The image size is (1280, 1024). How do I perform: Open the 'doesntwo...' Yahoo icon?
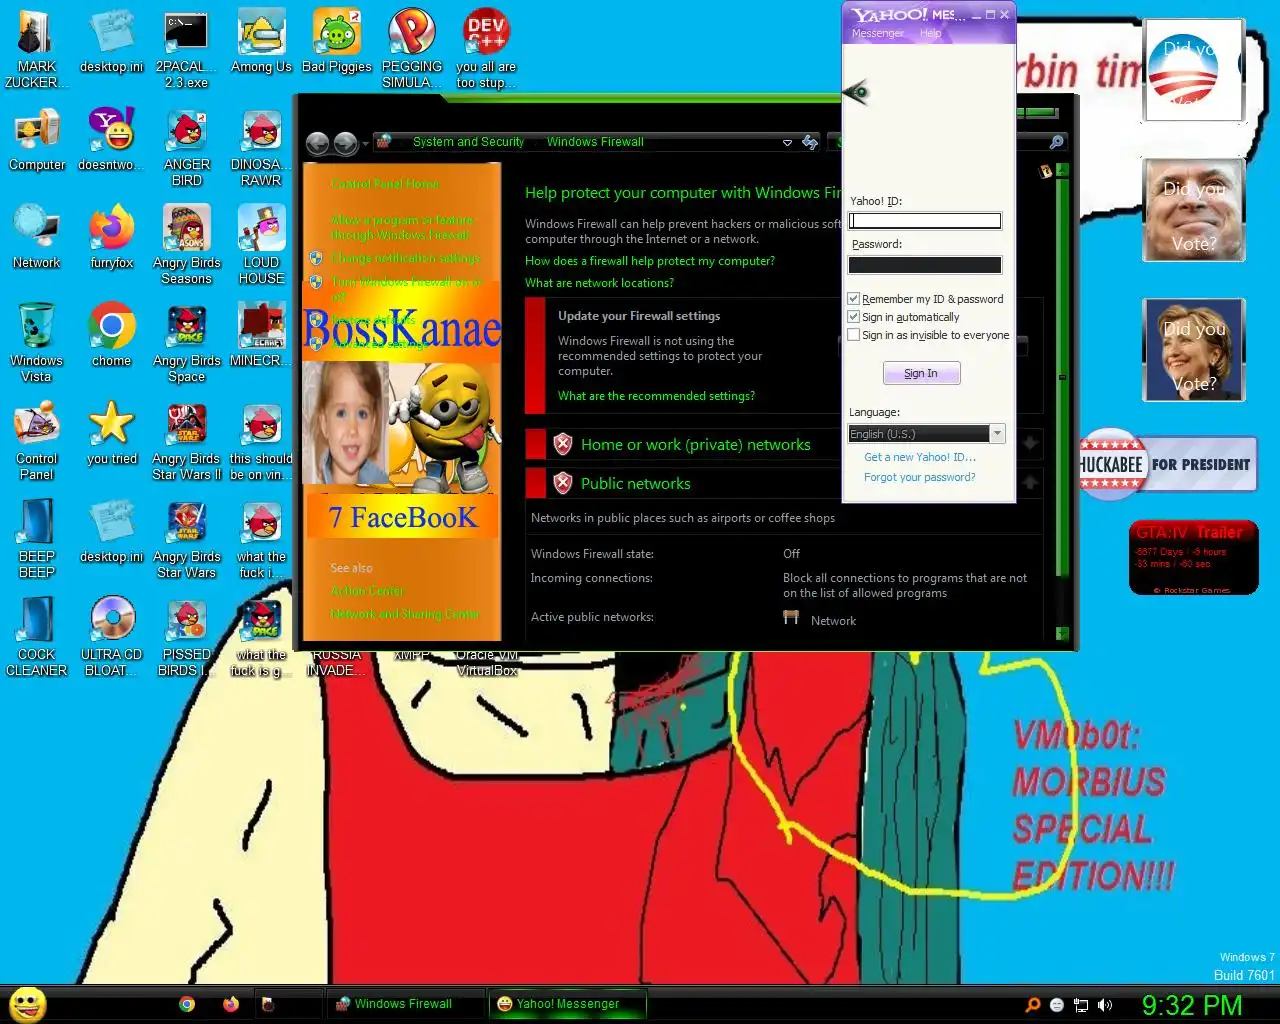[x=111, y=140]
